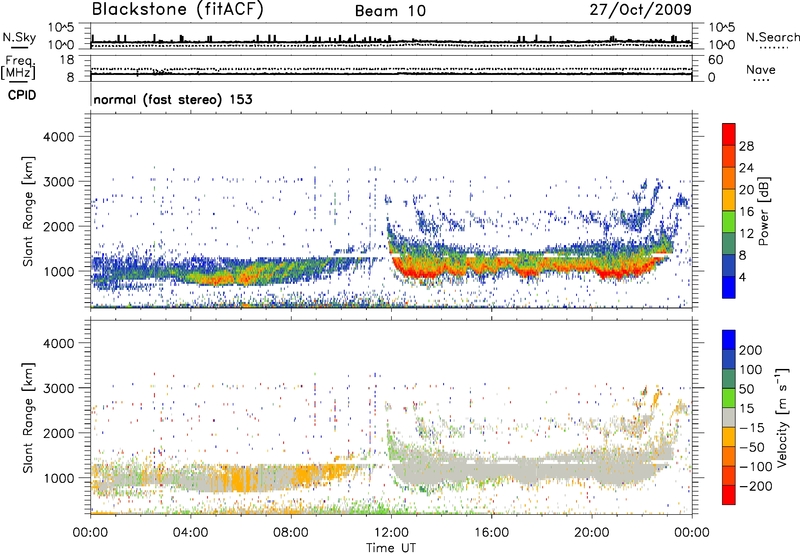Click the 'Blackstone (fitACF)' title text
The width and height of the screenshot is (800, 554).
(177, 10)
